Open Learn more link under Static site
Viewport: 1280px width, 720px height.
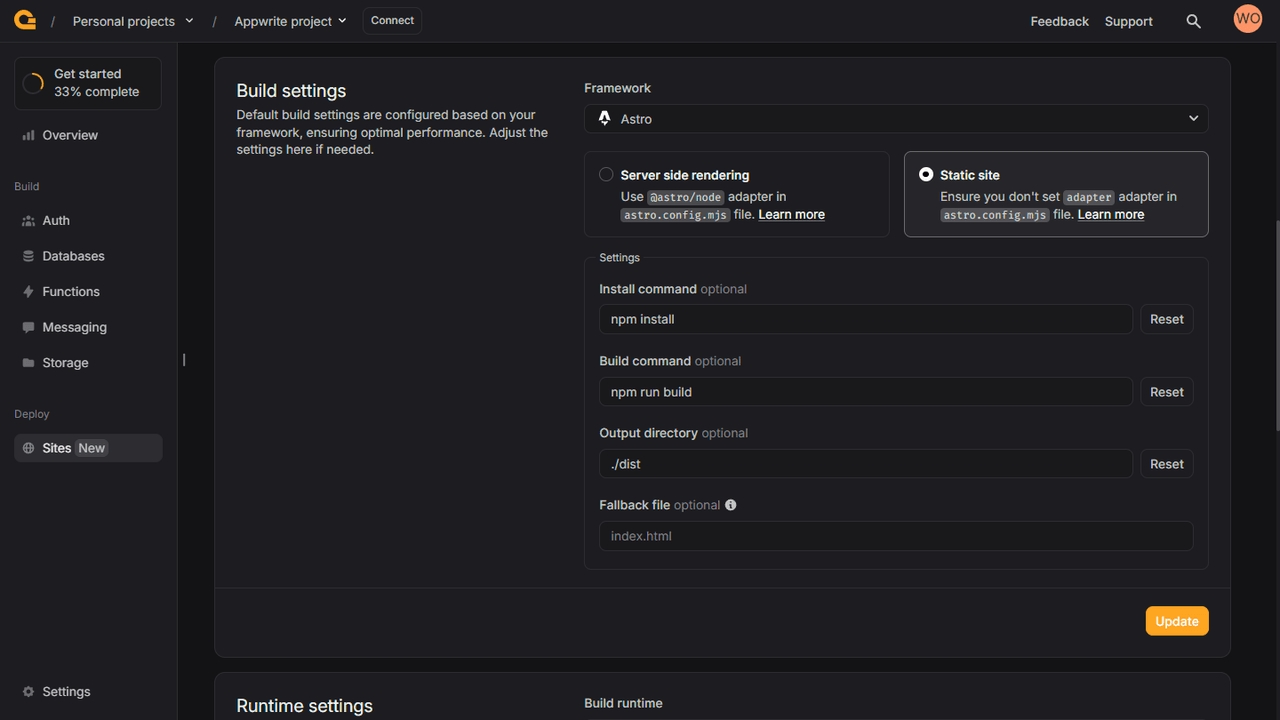(x=1110, y=215)
